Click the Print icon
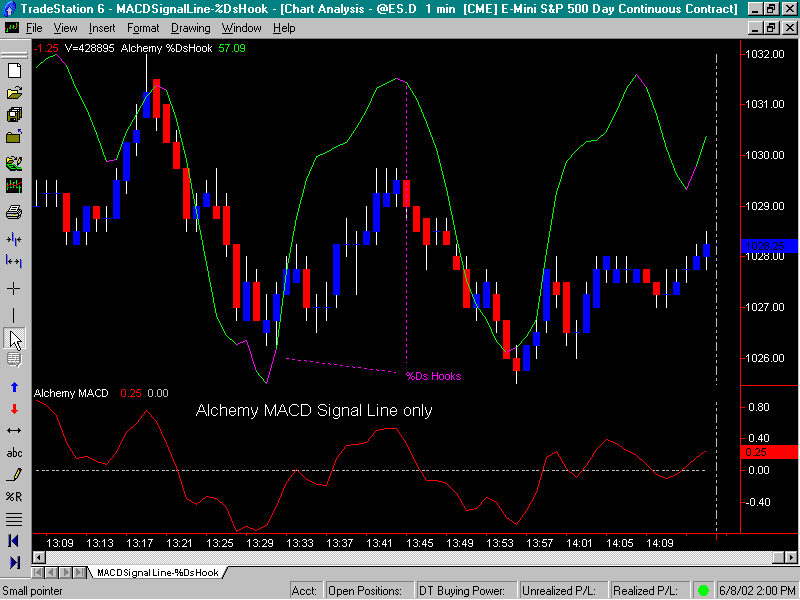Viewport: 800px width, 600px height. [14, 211]
